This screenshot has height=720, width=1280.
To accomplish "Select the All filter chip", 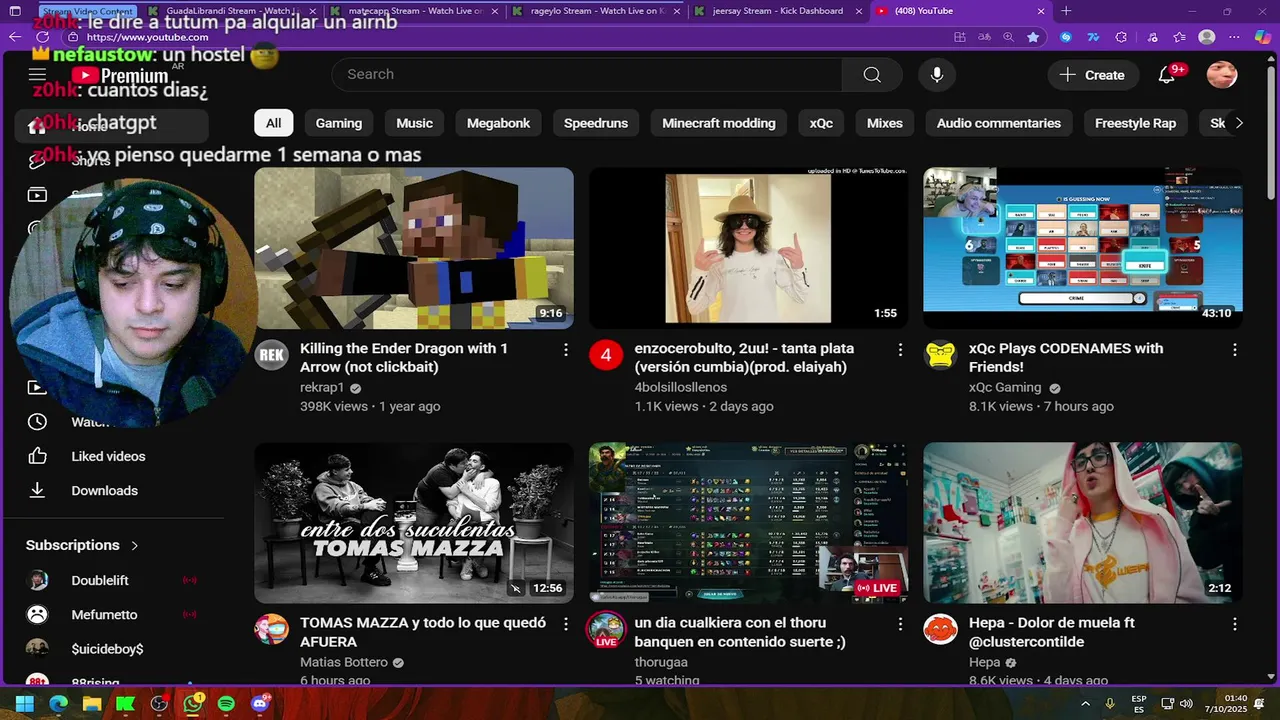I will pyautogui.click(x=273, y=123).
